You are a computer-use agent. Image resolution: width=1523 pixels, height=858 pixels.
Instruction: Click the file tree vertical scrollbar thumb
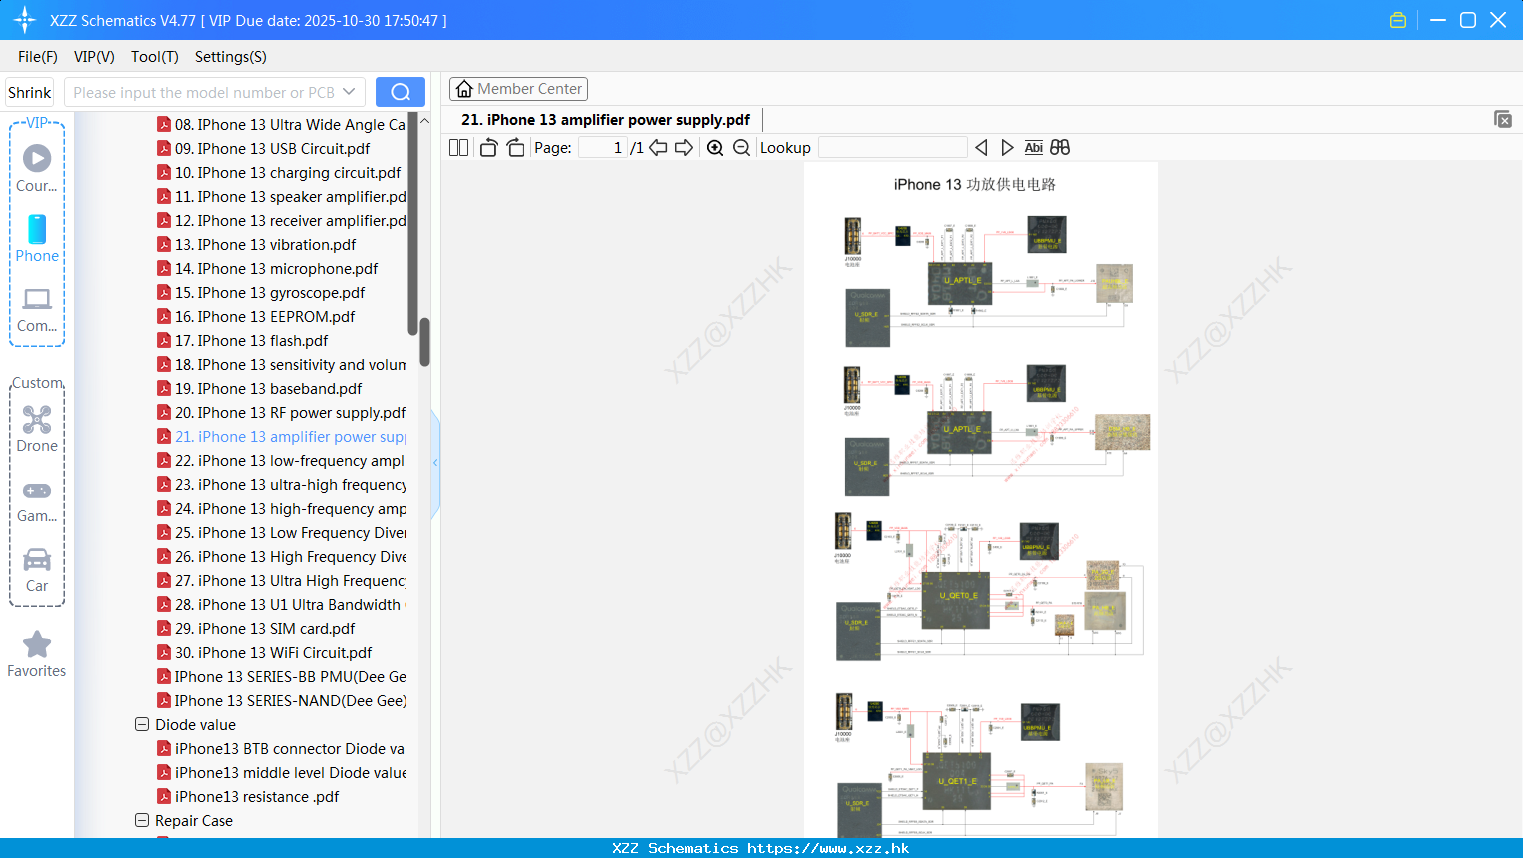(424, 342)
